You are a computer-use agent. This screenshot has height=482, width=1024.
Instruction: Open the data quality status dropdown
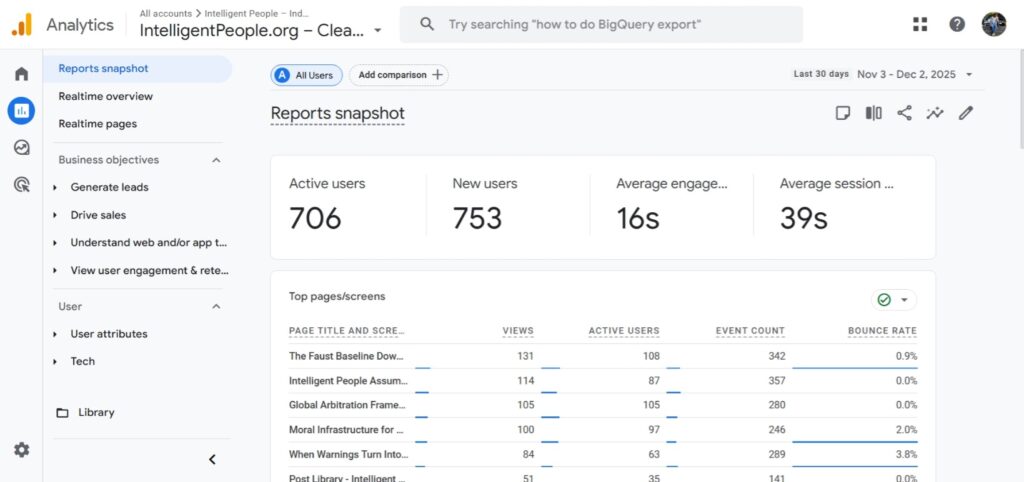pos(894,300)
